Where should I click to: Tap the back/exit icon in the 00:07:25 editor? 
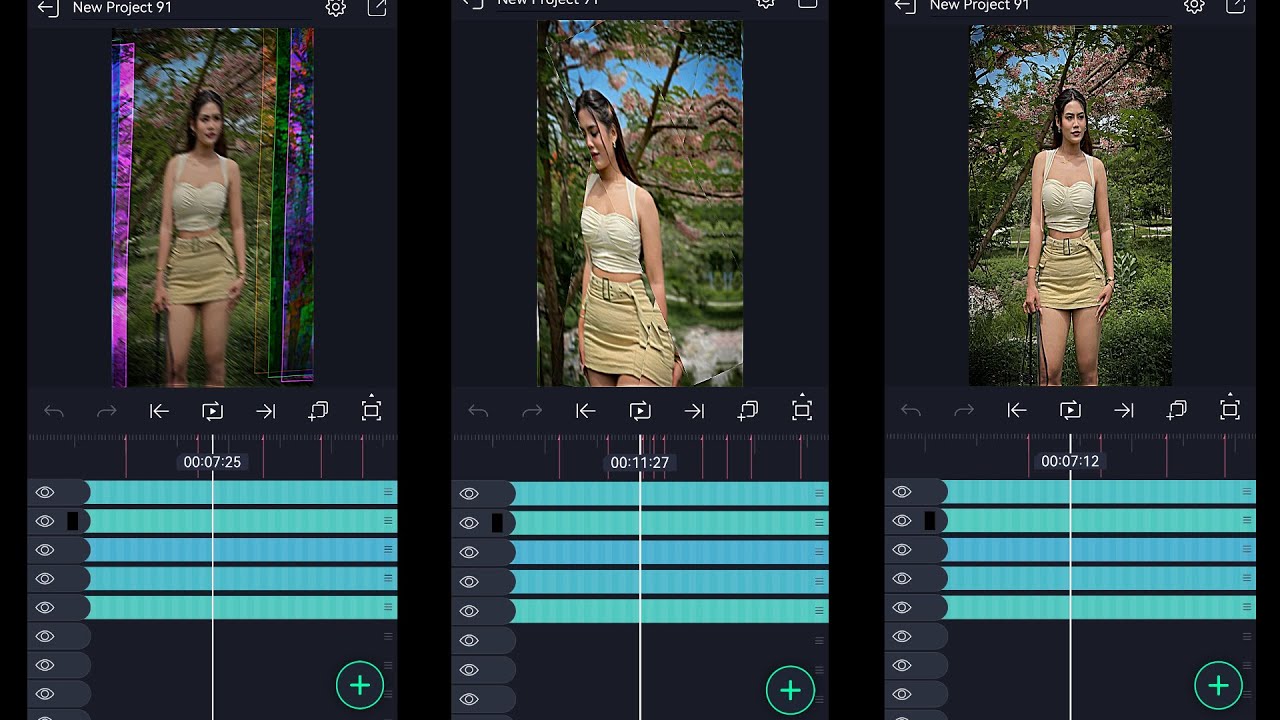47,8
